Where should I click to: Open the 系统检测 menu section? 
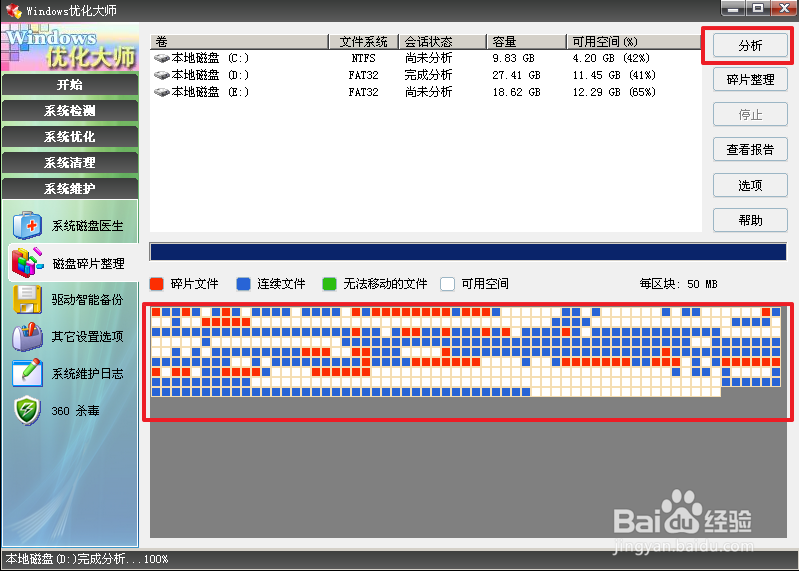point(70,111)
